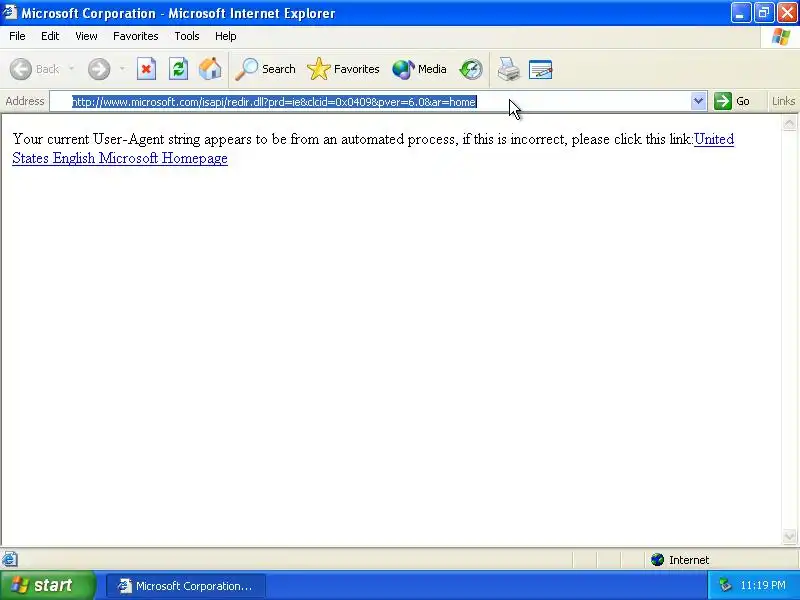Open the Search pane button
800x600 pixels.
265,69
